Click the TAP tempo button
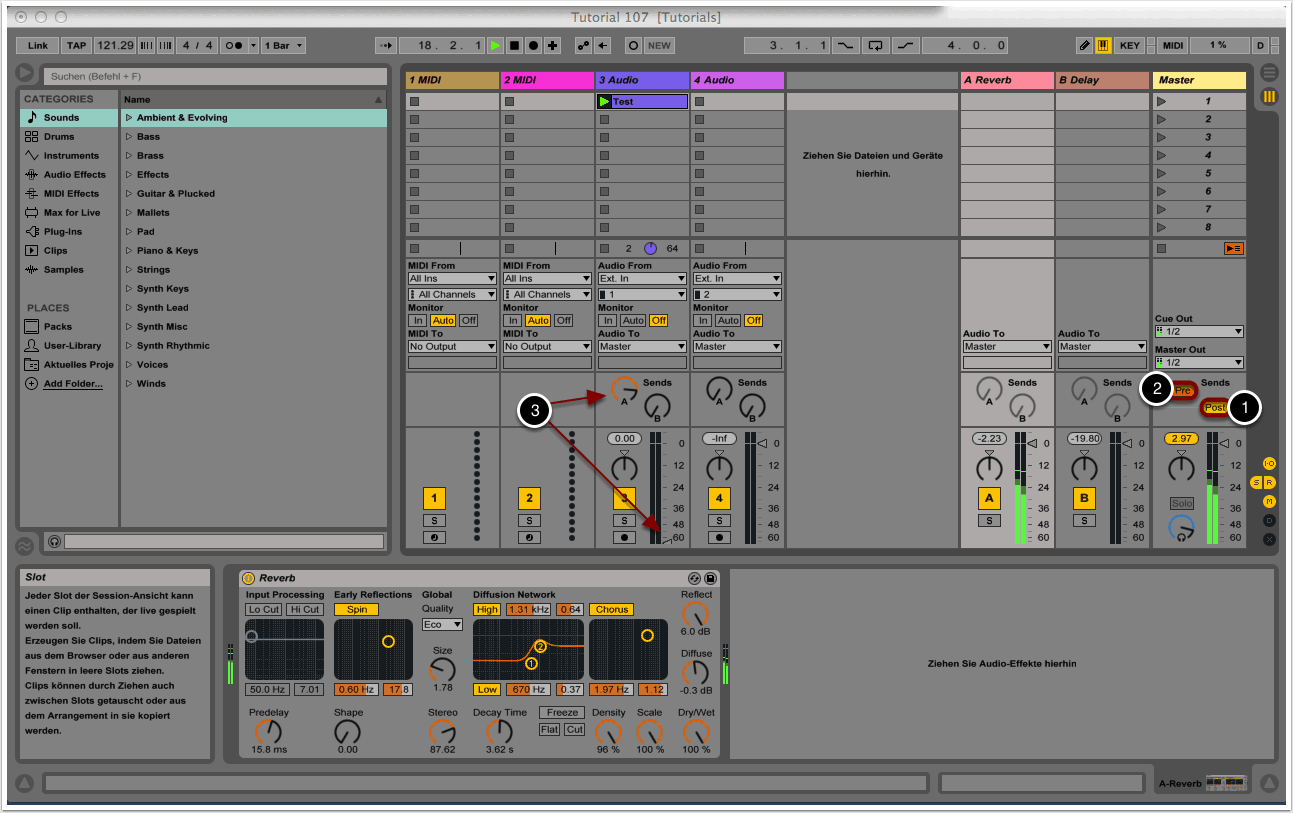 (x=76, y=45)
